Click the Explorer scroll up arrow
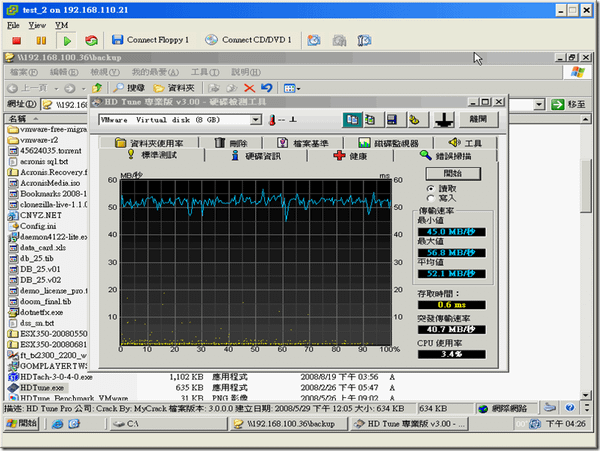This screenshot has width=600, height=451. (586, 119)
